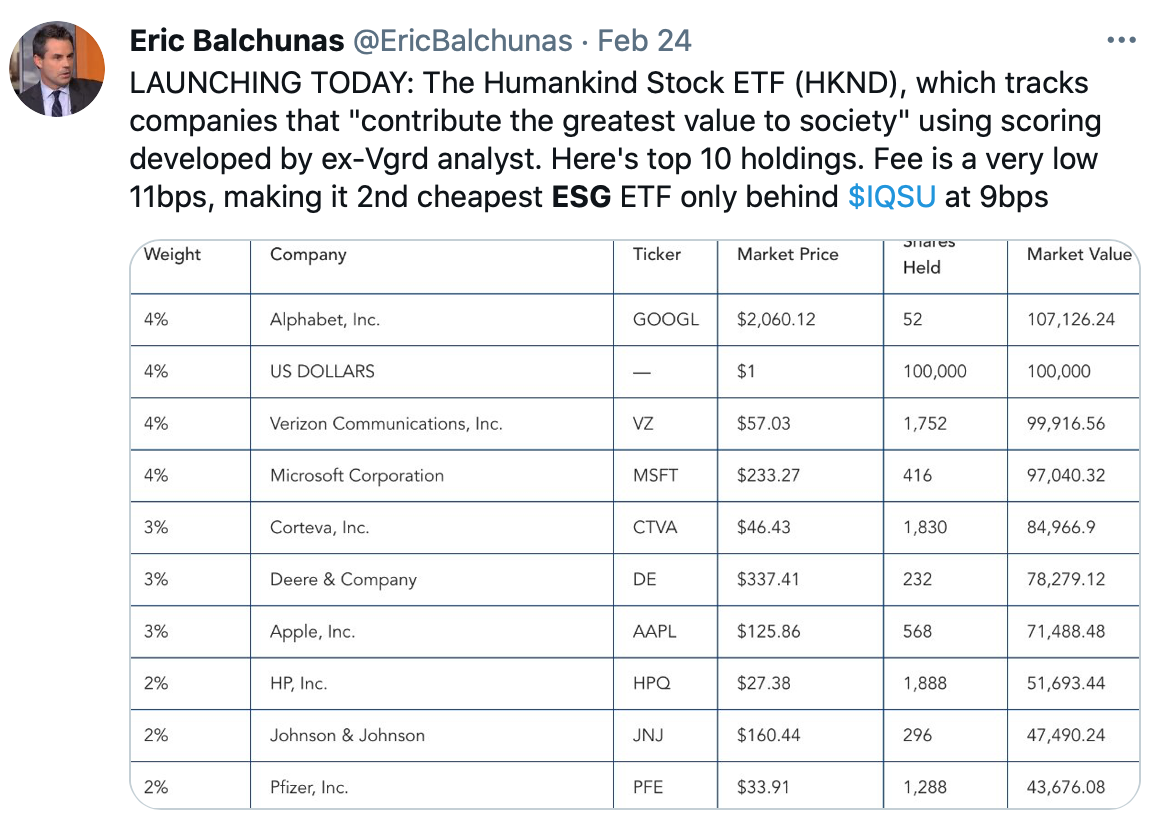Click the @EricBalchunas handle
The image size is (1164, 814).
[460, 41]
